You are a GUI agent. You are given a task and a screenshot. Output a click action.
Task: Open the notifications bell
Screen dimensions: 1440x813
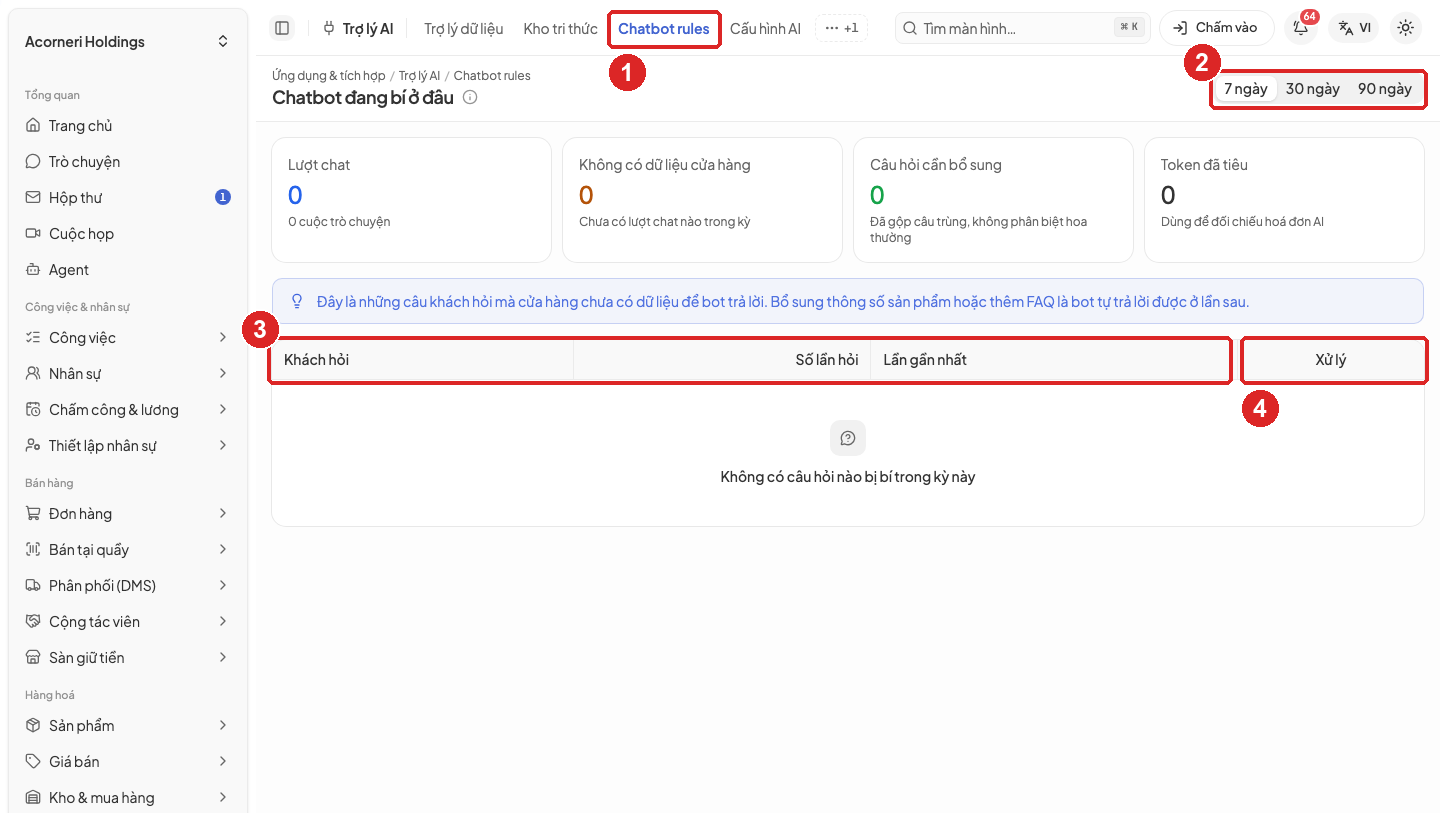tap(1301, 28)
